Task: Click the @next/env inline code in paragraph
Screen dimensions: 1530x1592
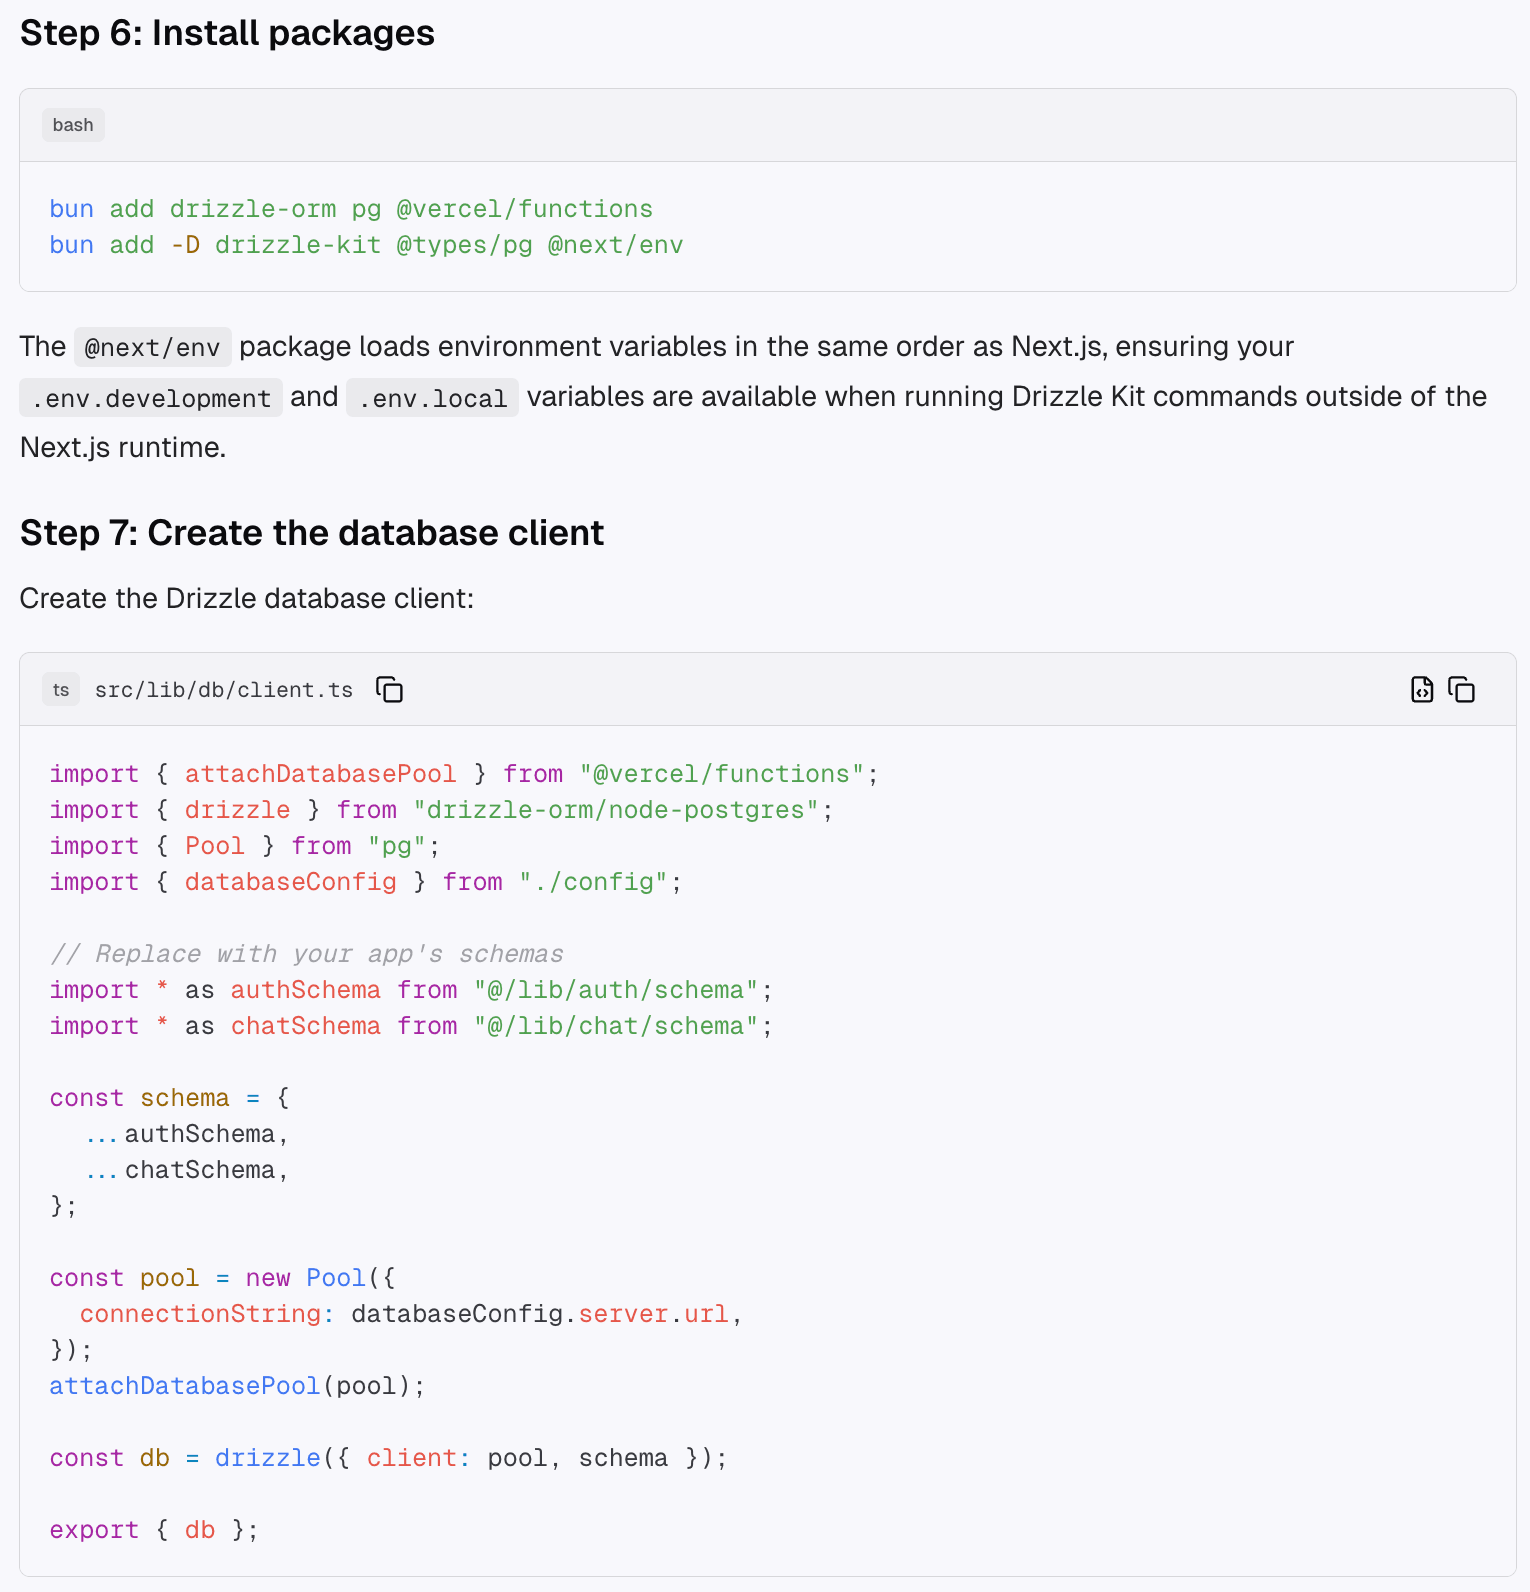Action: (x=152, y=348)
